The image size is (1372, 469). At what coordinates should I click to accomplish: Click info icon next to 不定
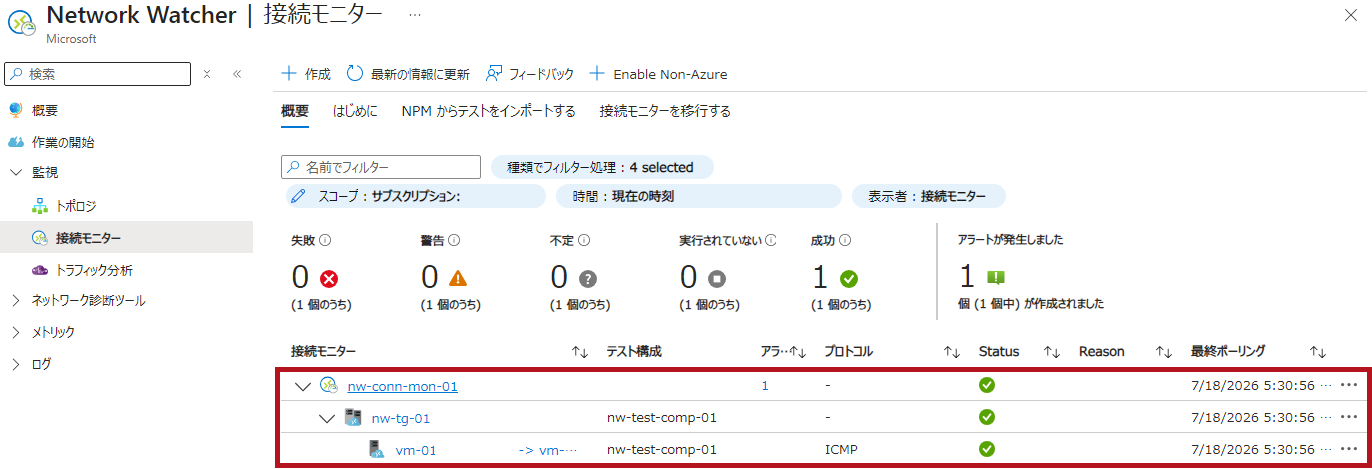[584, 241]
